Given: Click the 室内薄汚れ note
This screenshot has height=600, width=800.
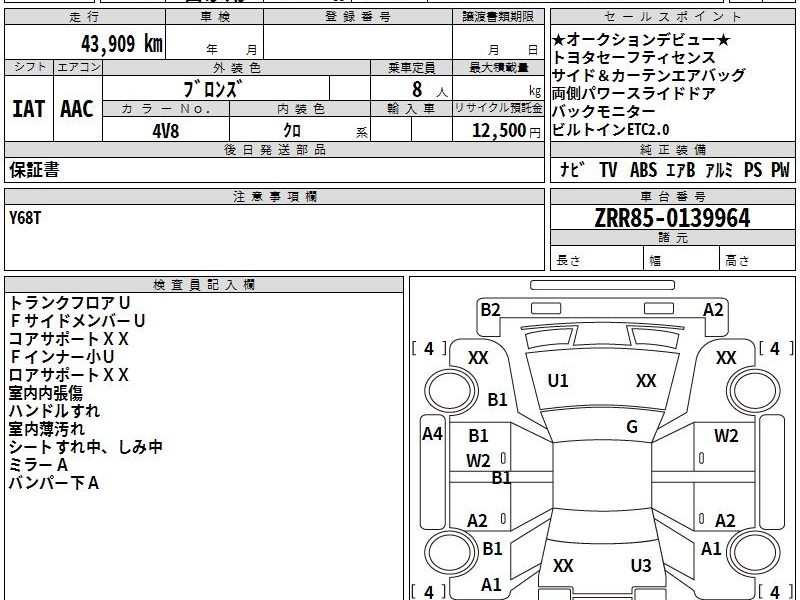Looking at the screenshot, I should coord(46,429).
